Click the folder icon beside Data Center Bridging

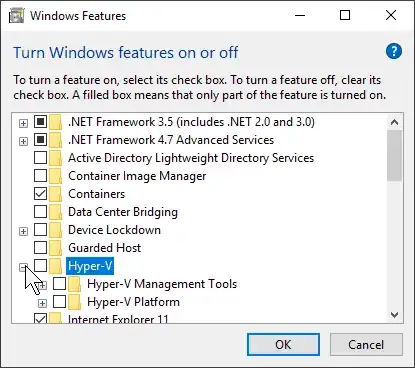[x=55, y=212]
